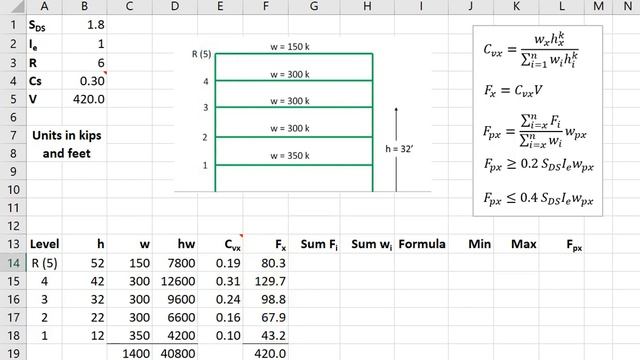The image size is (640, 360).
Task: Click the 'h = 32'' dimension label
Action: 399,149
